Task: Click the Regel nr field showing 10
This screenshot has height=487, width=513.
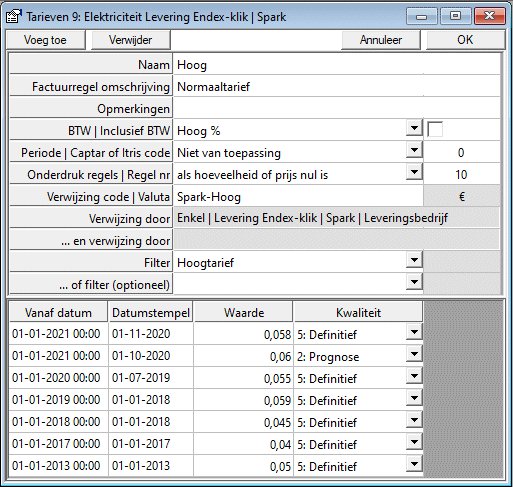Action: point(462,175)
